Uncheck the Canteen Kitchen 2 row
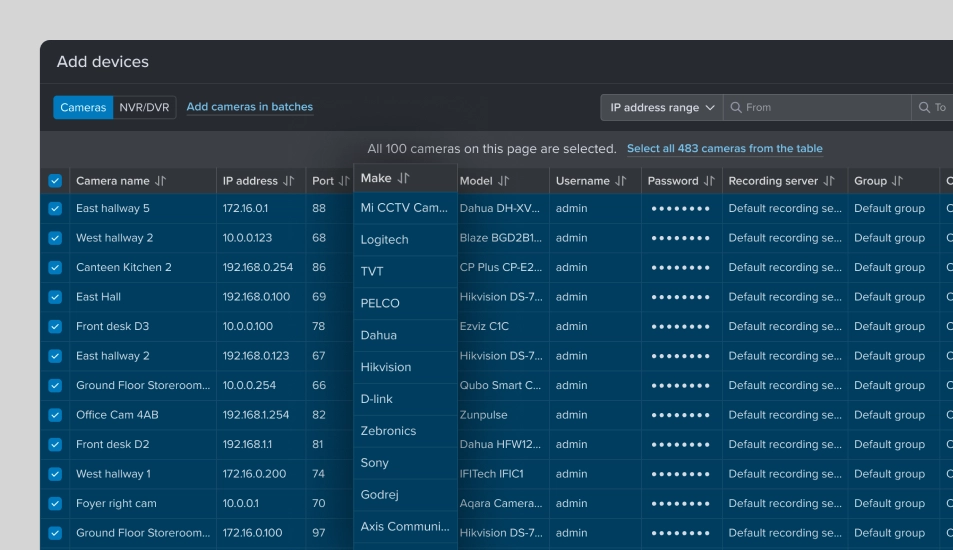 55,267
